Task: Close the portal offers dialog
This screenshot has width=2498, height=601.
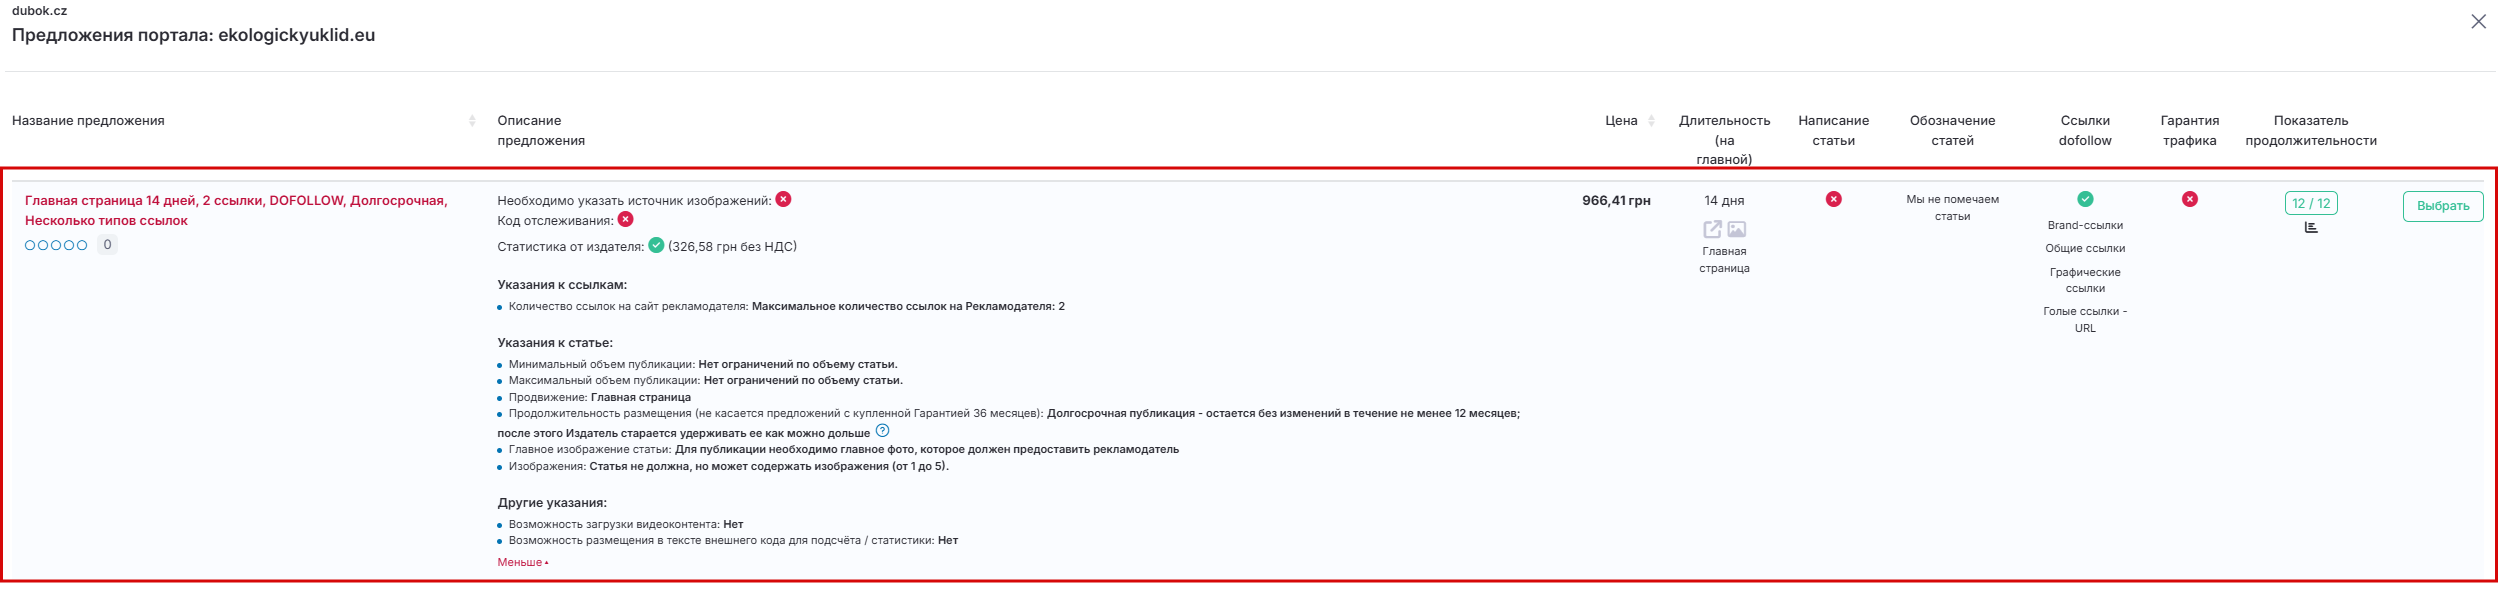Action: (2478, 22)
